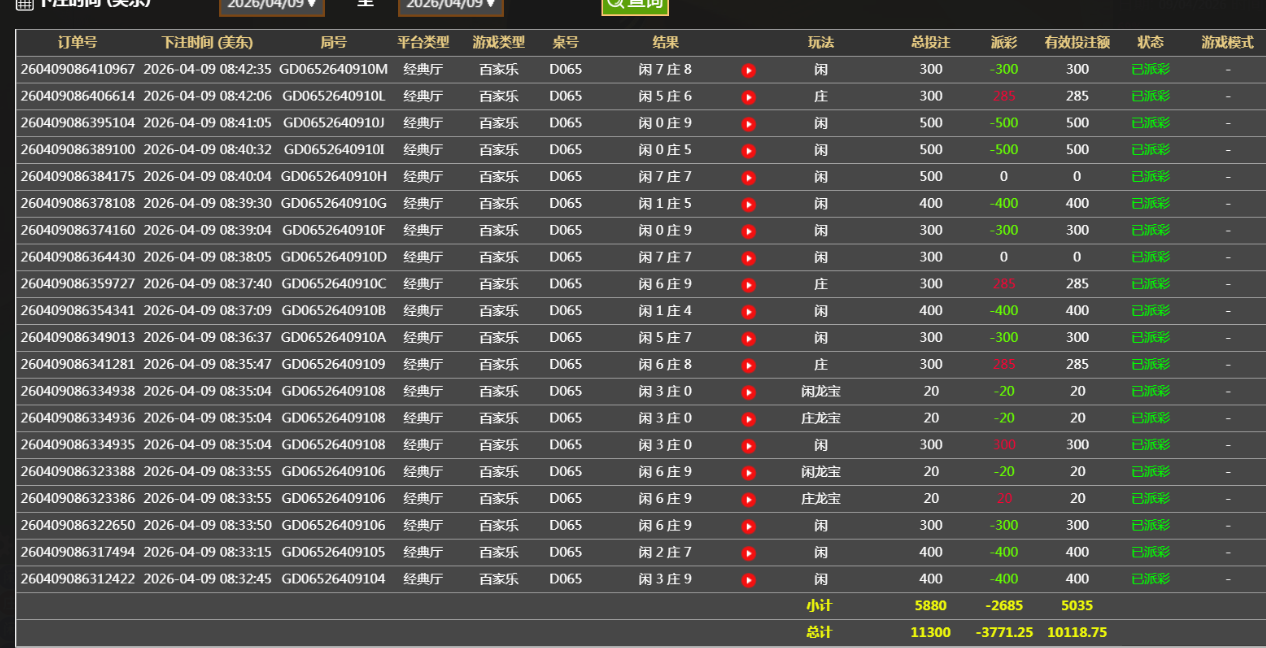Play replay for round GD06526409104
Screen dimensions: 1266x648
748,580
